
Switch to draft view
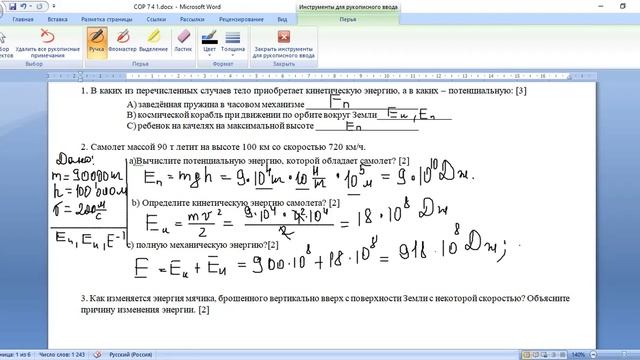coord(562,354)
